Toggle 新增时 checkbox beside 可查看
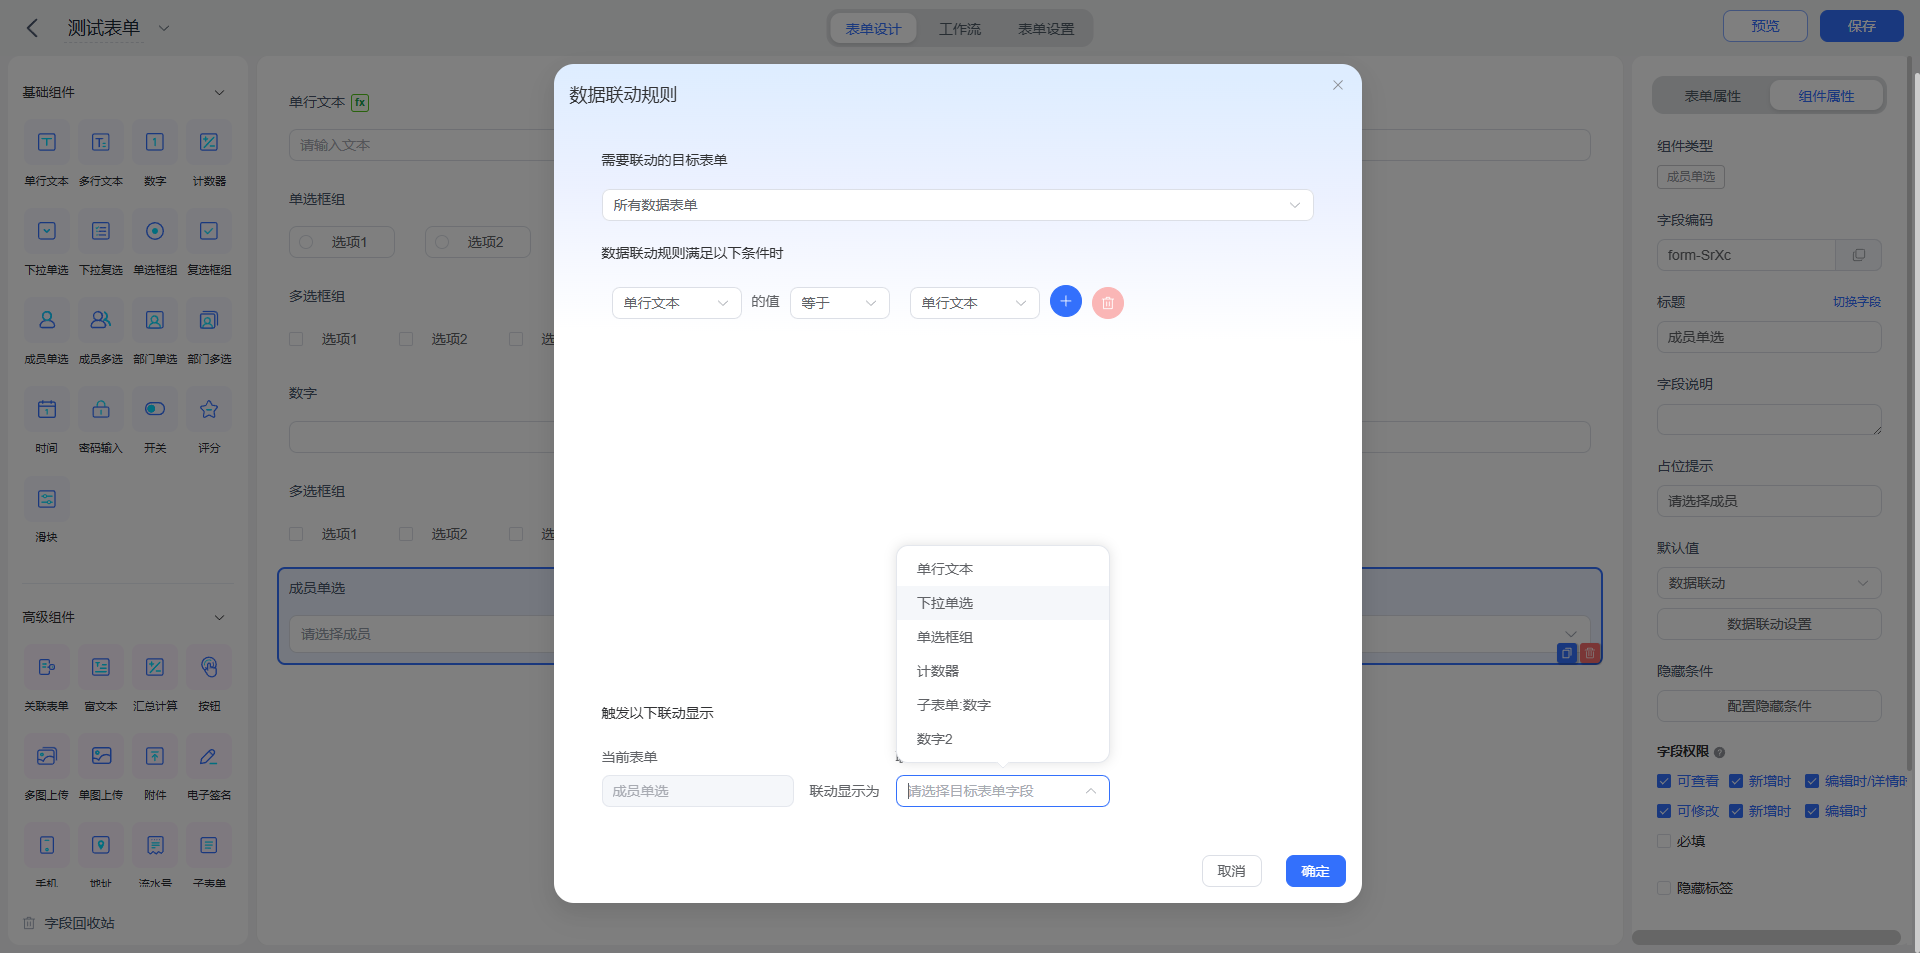 [x=1736, y=781]
